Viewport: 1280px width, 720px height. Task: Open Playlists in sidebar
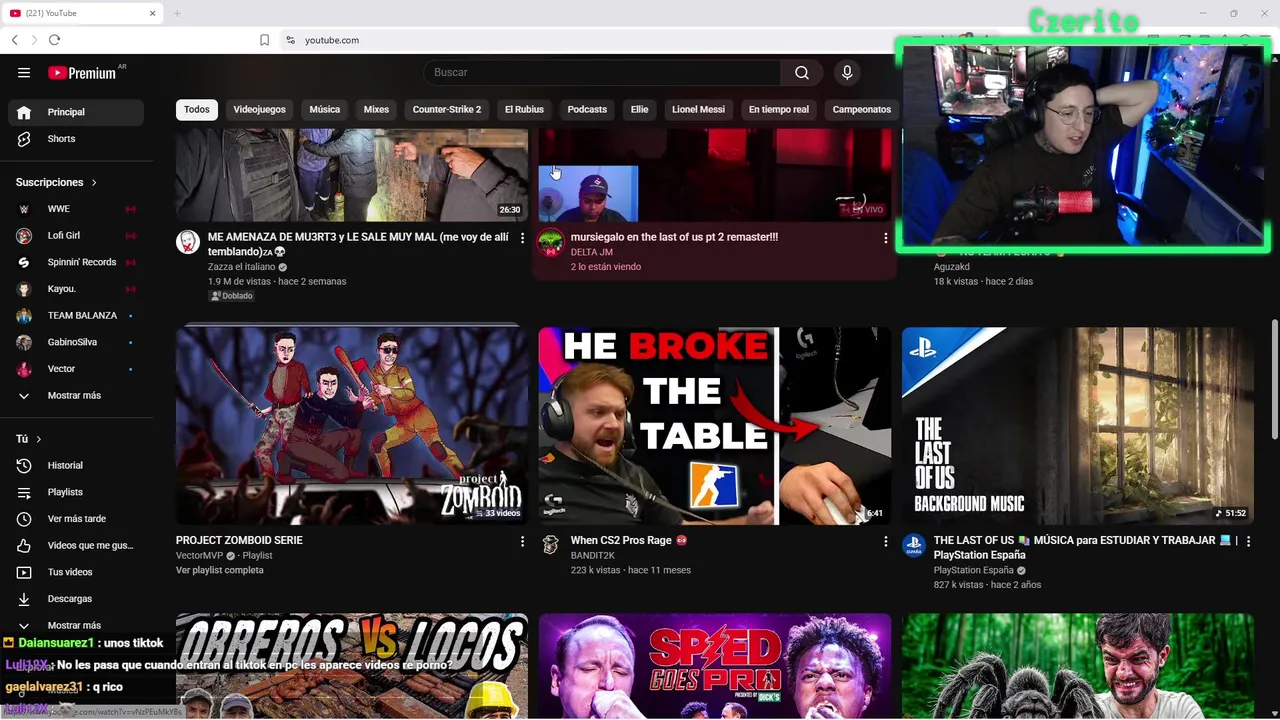[x=76, y=492]
